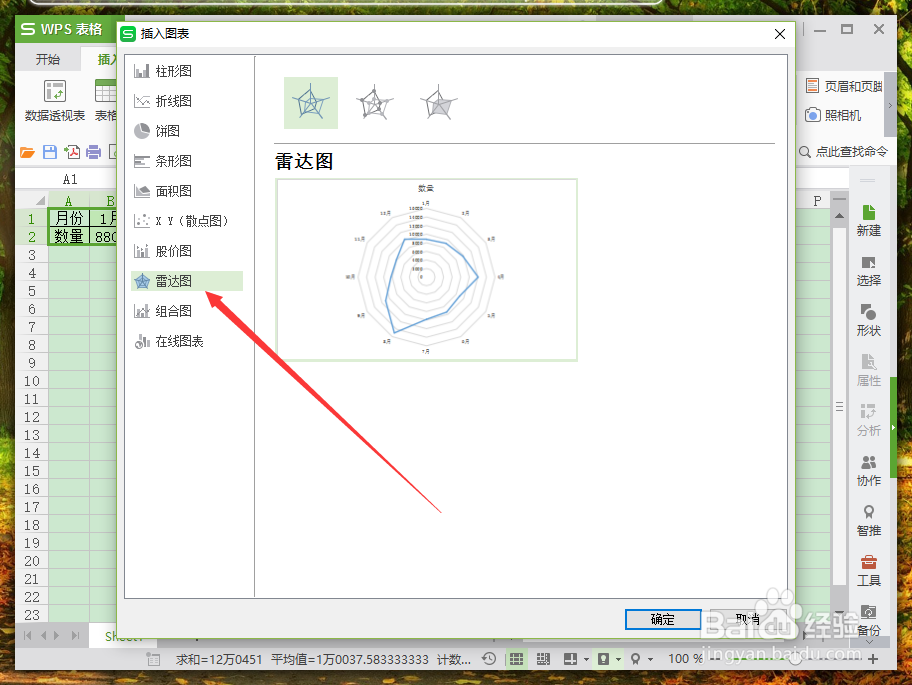Expand the 页眉和页脚 sidebar chevron
The width and height of the screenshot is (912, 685).
point(891,105)
